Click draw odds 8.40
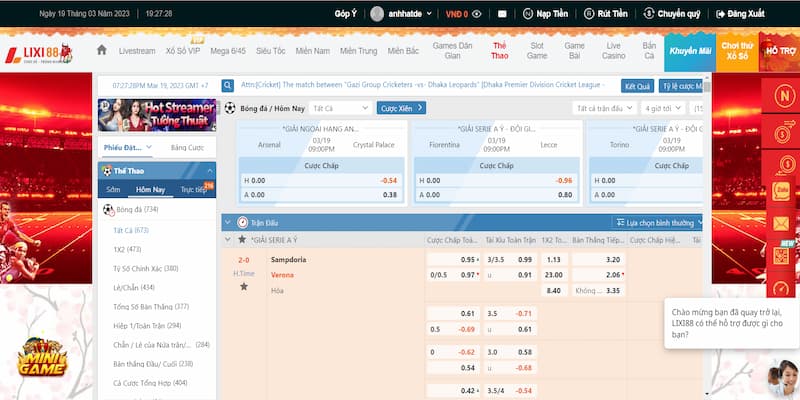The image size is (800, 400). pos(554,290)
